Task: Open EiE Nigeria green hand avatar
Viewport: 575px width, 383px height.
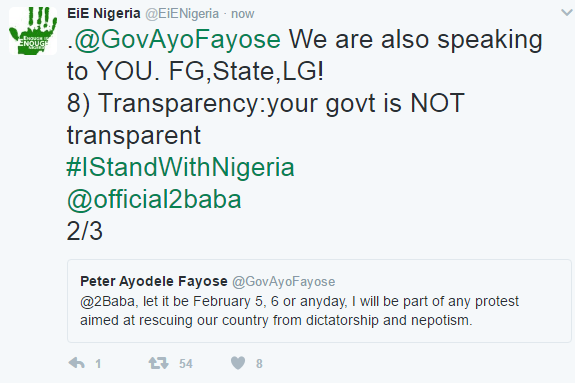Action: click(33, 31)
